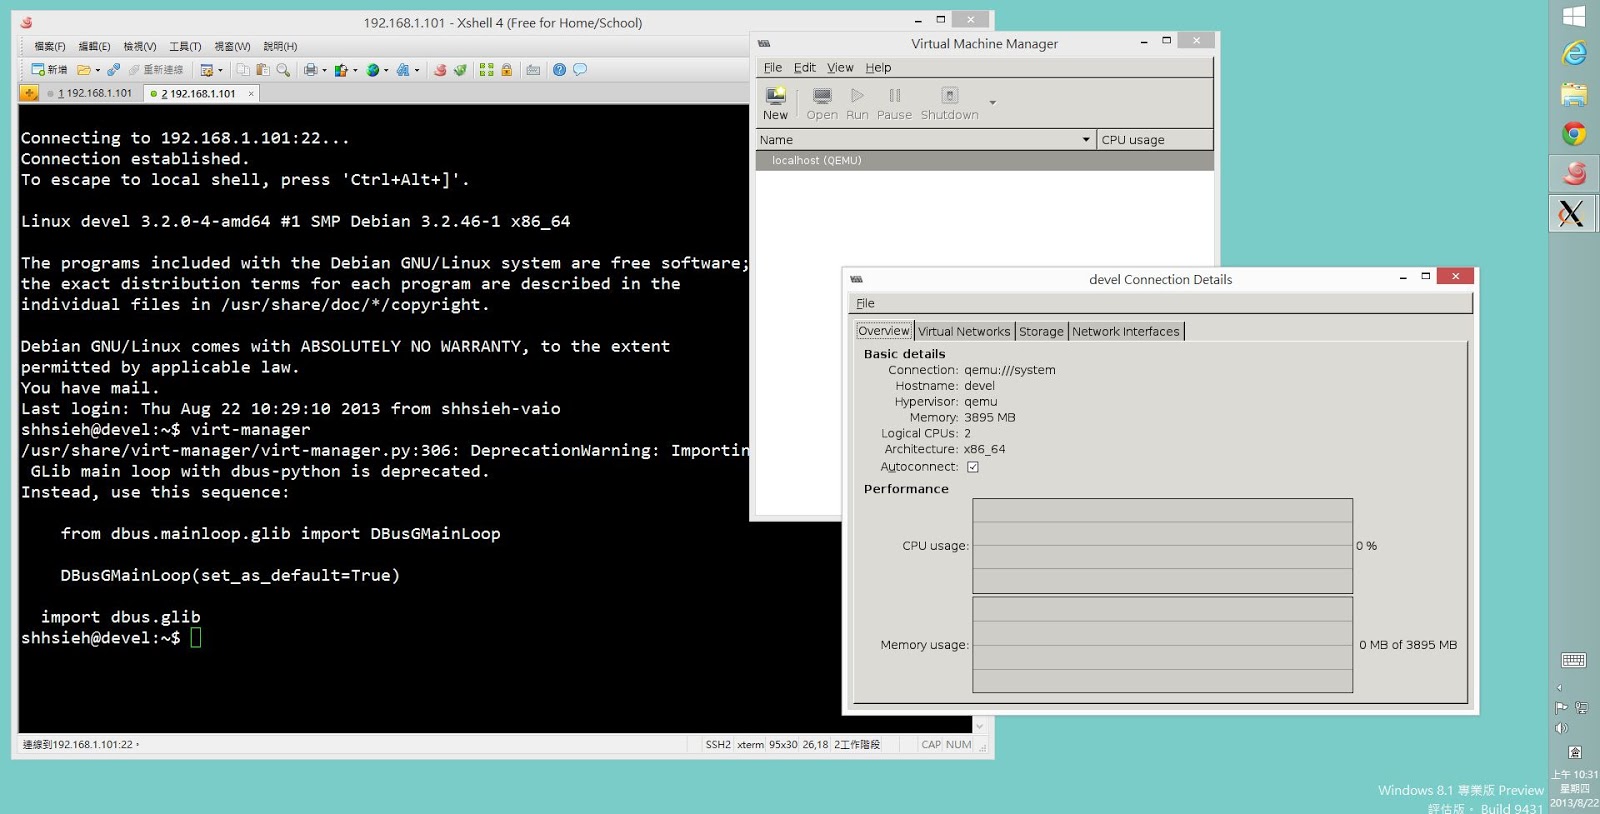Click the speech bubble feedback icon in Xshell

click(580, 70)
